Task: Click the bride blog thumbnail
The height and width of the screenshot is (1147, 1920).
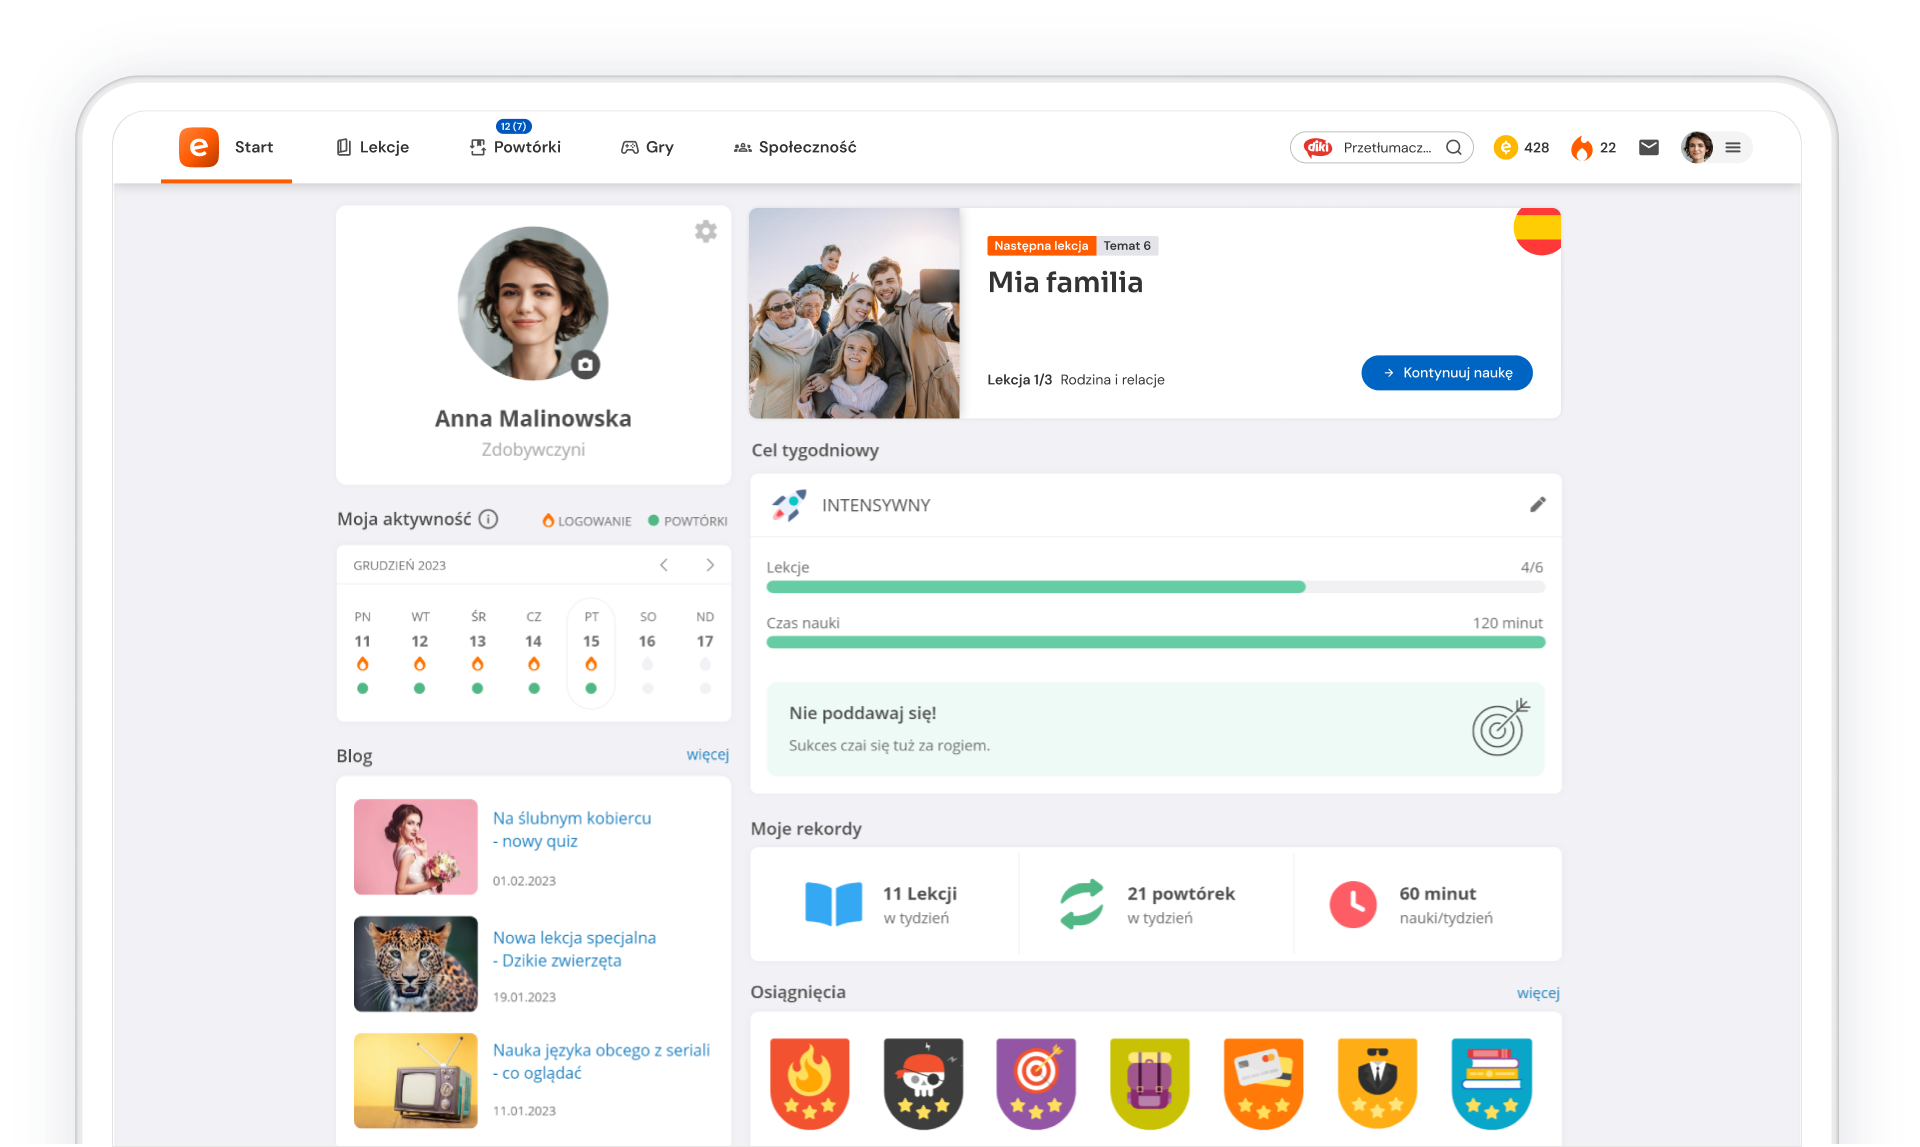Action: tap(416, 846)
